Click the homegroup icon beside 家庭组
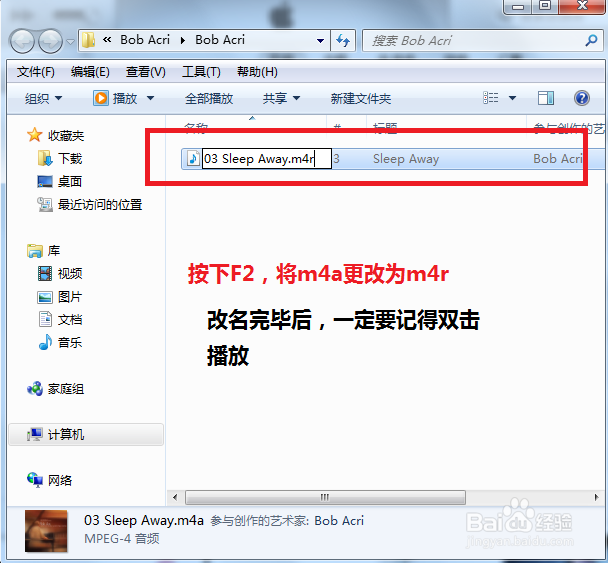 coord(35,389)
